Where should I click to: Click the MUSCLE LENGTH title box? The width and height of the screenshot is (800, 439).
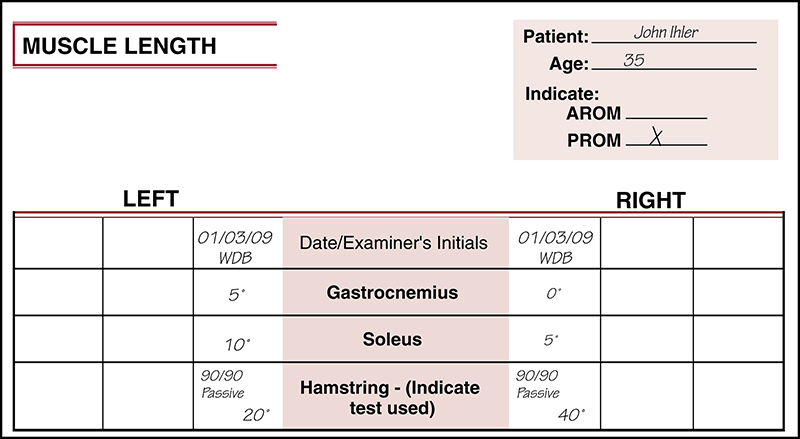point(144,46)
